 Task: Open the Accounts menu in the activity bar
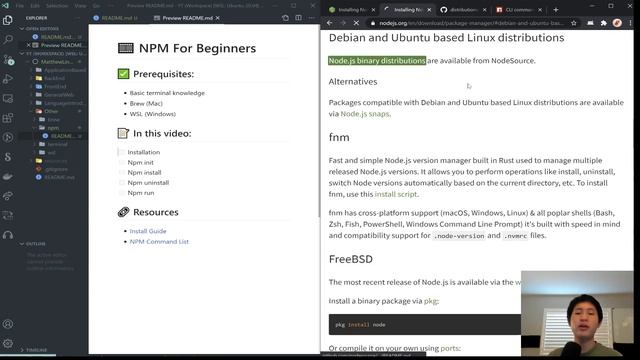click(x=8, y=324)
